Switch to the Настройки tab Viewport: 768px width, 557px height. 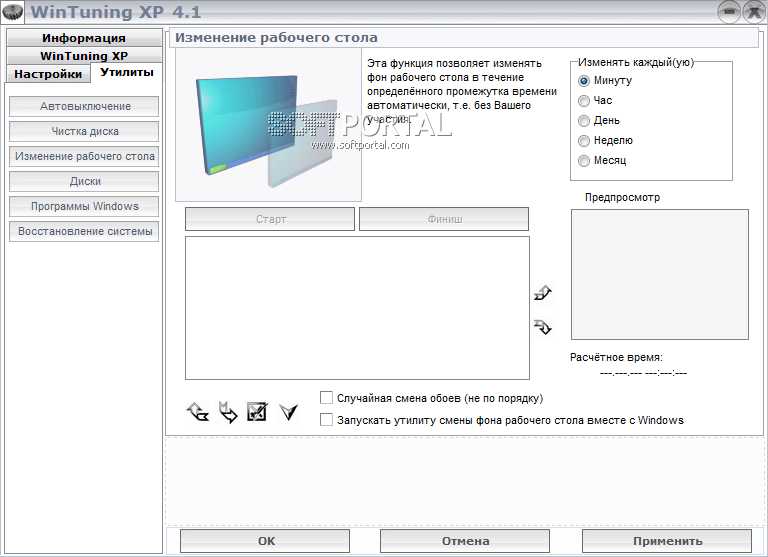point(48,74)
